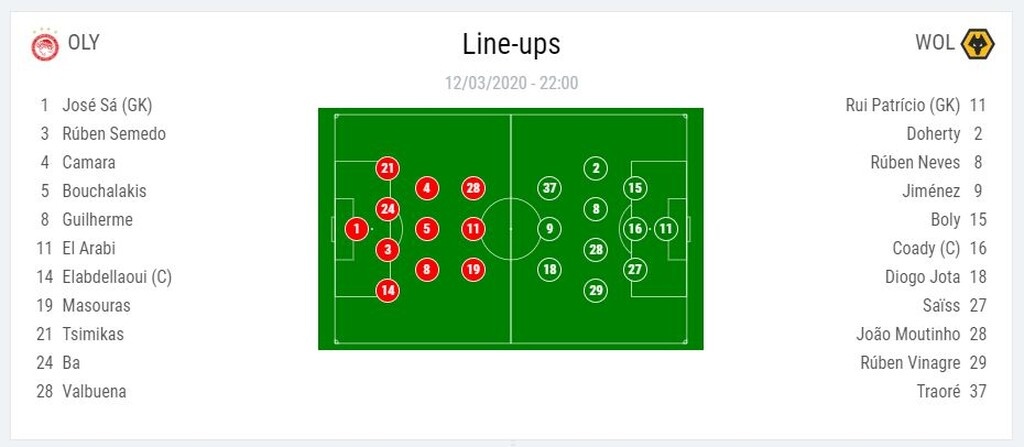Click the OLY team abbreviation
The width and height of the screenshot is (1024, 447).
point(84,43)
